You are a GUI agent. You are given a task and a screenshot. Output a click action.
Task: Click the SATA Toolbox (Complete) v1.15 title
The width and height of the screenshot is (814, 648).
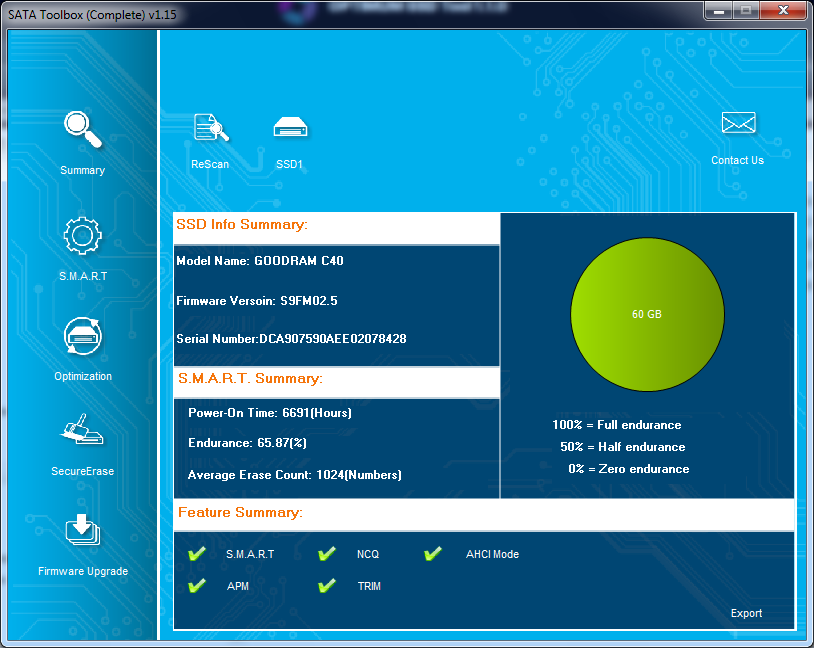click(x=92, y=15)
